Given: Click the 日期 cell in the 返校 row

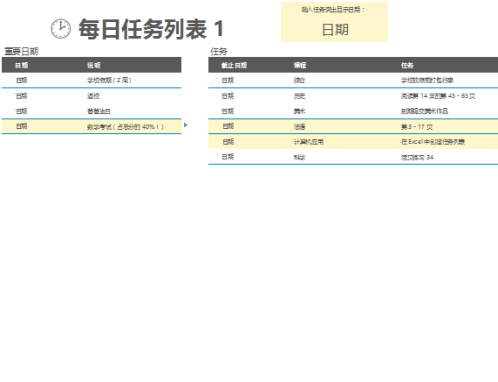Looking at the screenshot, I should tap(21, 96).
